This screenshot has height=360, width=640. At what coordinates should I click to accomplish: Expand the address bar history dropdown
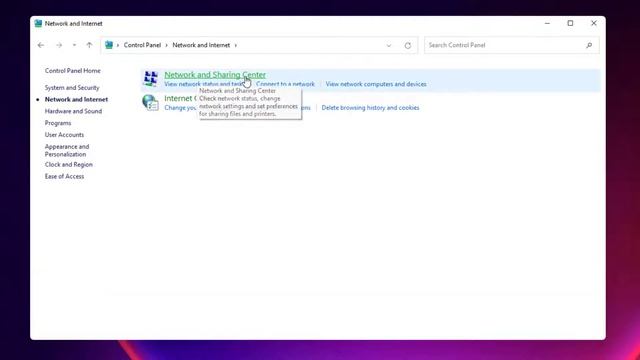point(389,45)
